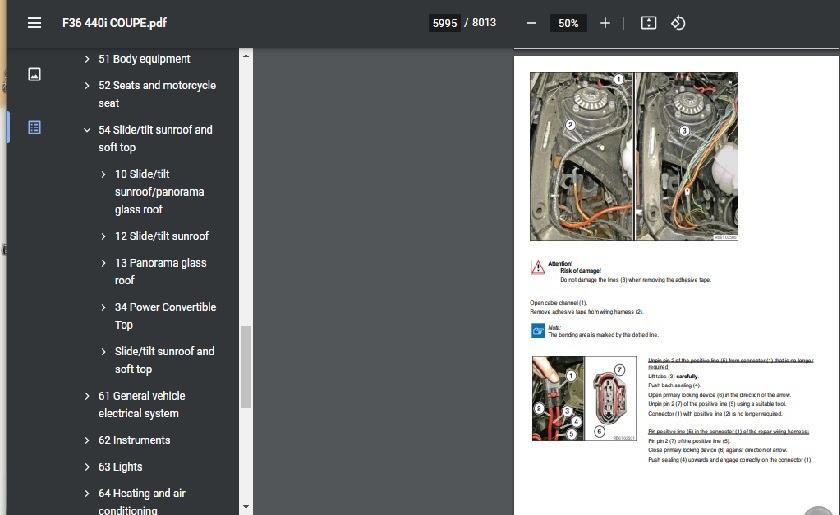Show page thumbnails view in sidebar

pyautogui.click(x=34, y=74)
